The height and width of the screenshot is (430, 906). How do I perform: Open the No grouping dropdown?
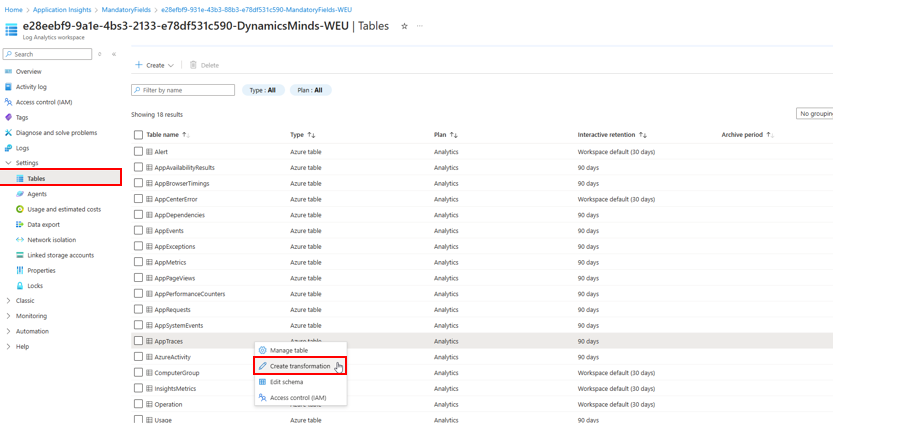coord(814,114)
